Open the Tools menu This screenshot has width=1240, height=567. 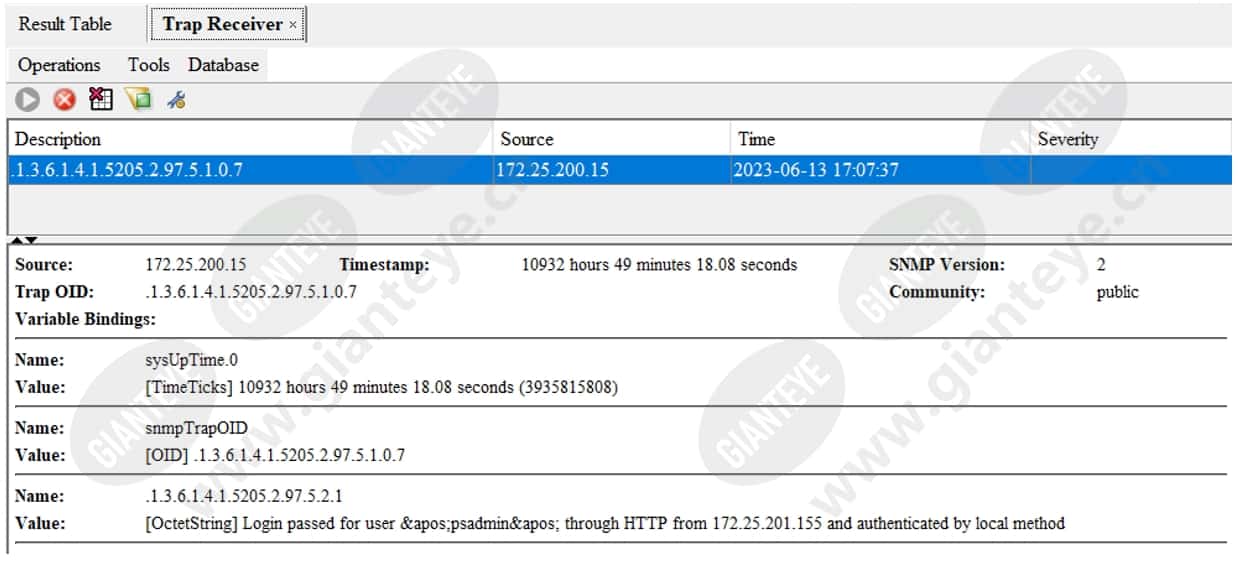[148, 65]
